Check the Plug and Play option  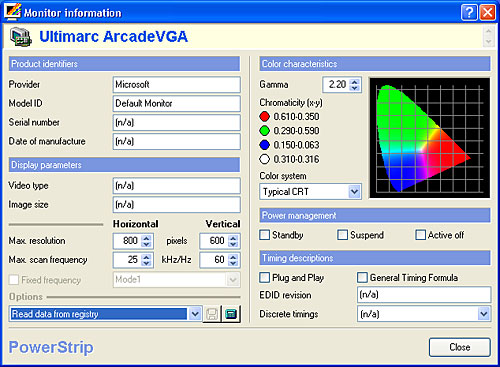point(265,277)
